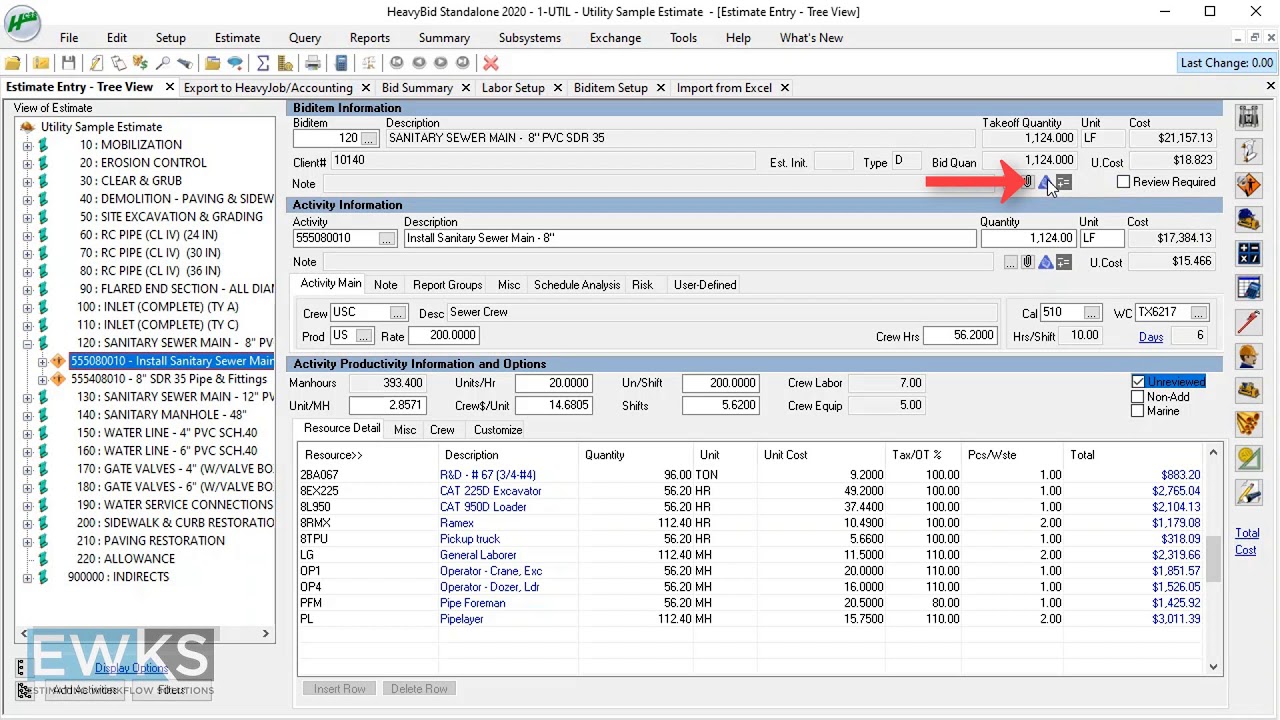The width and height of the screenshot is (1280, 720).
Task: Expand the 10 : MOBILIZATION tree node
Action: (27, 145)
